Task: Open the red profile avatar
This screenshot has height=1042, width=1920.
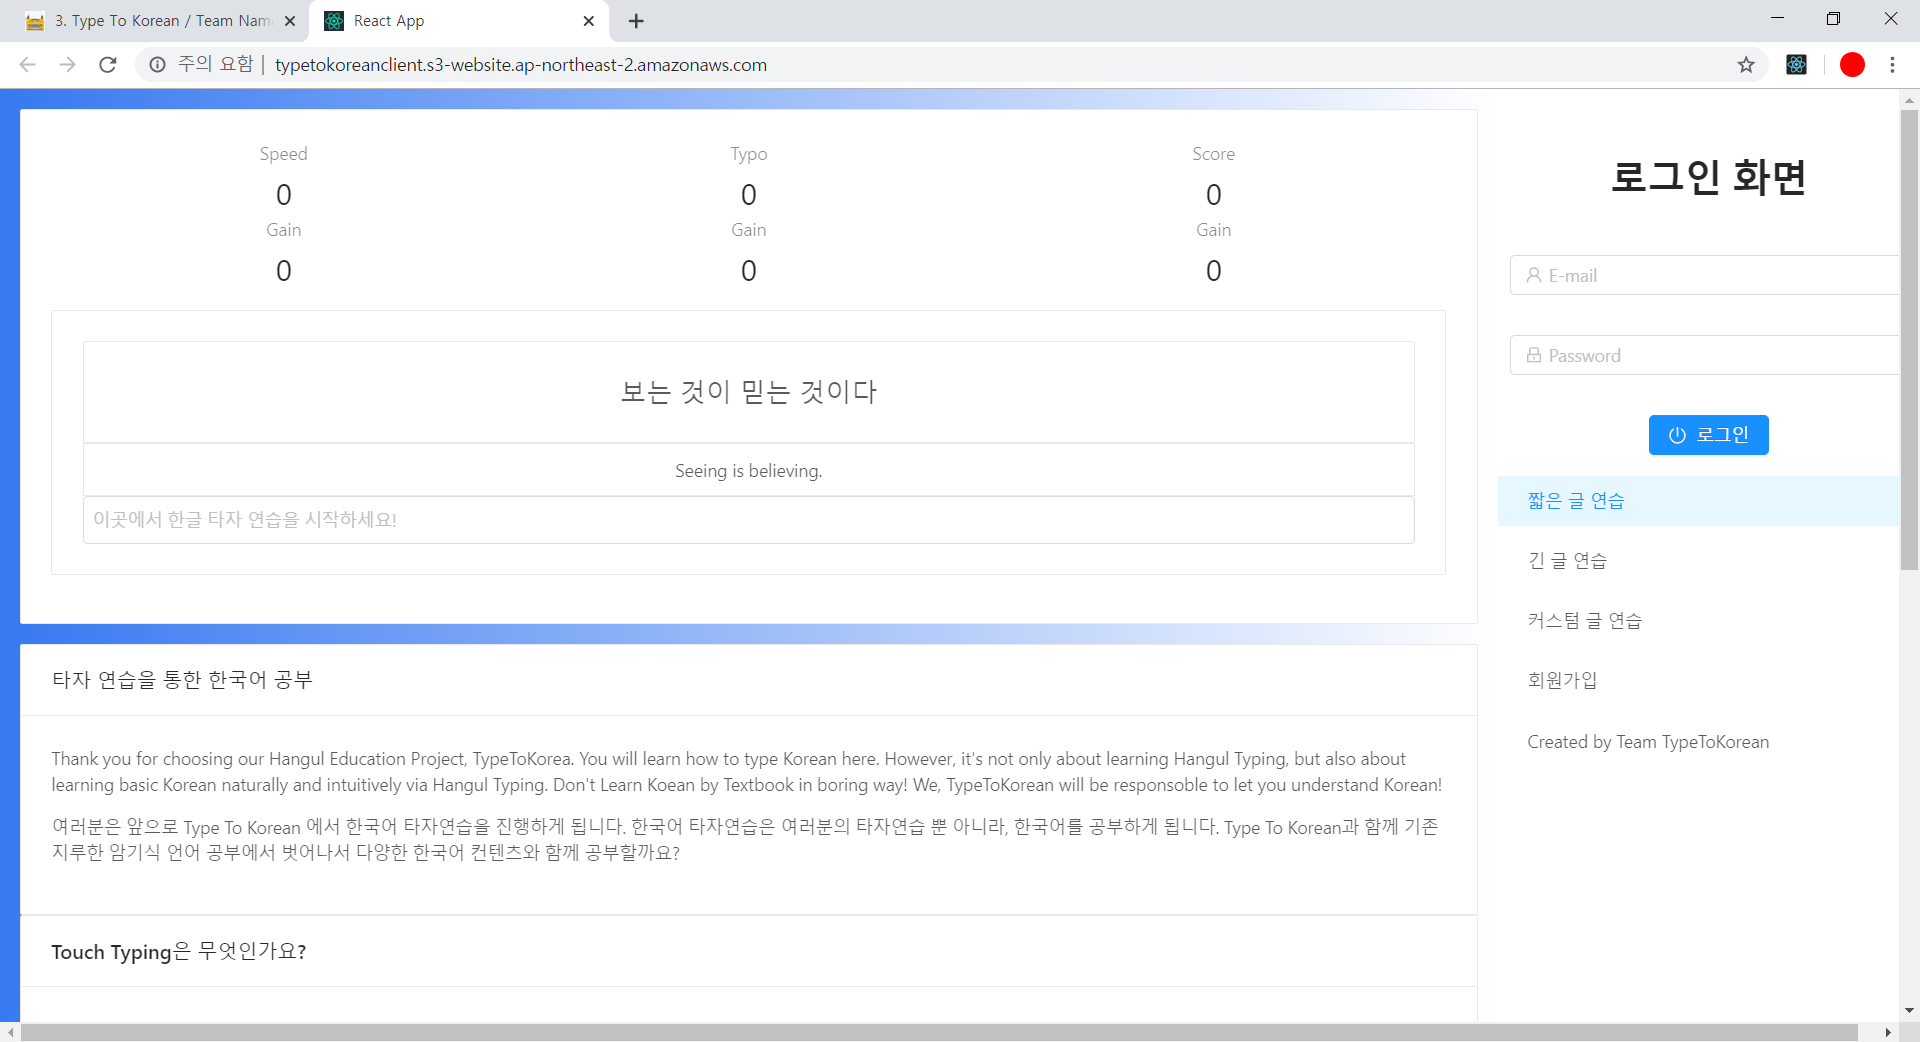Action: click(x=1852, y=65)
